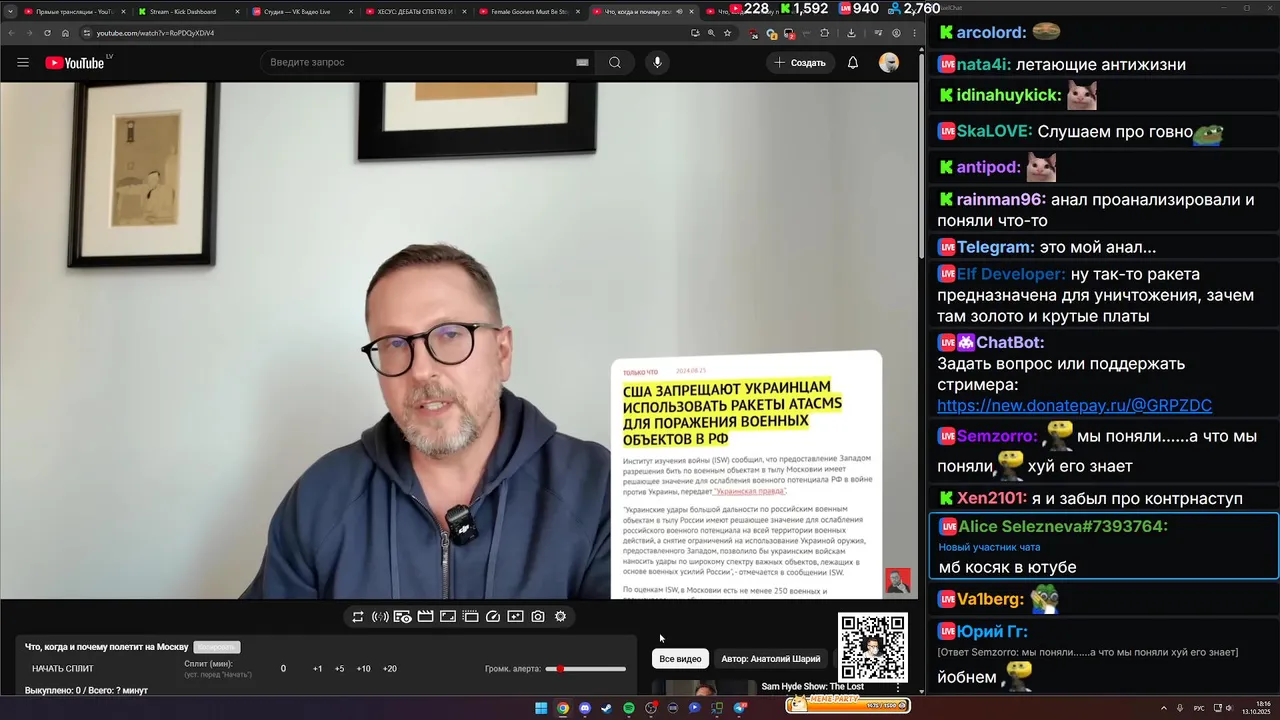This screenshot has width=1280, height=720.
Task: Click the QR code image
Action: [873, 647]
